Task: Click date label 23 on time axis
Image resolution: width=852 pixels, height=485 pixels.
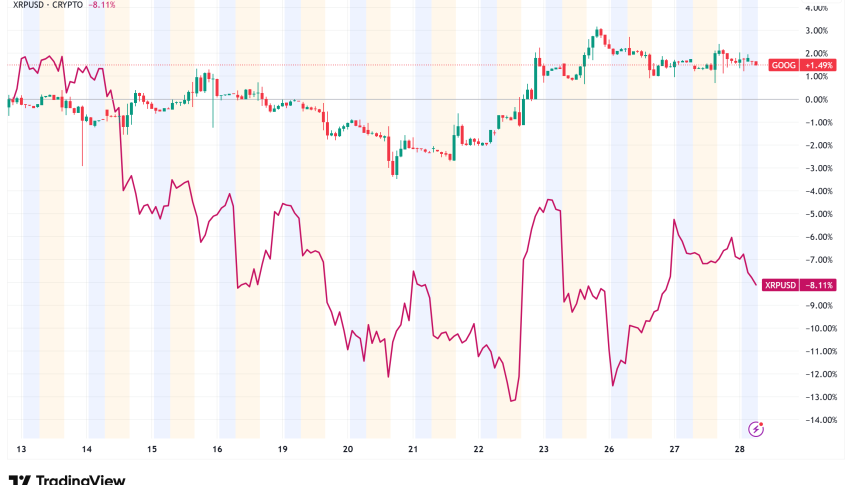Action: [544, 449]
